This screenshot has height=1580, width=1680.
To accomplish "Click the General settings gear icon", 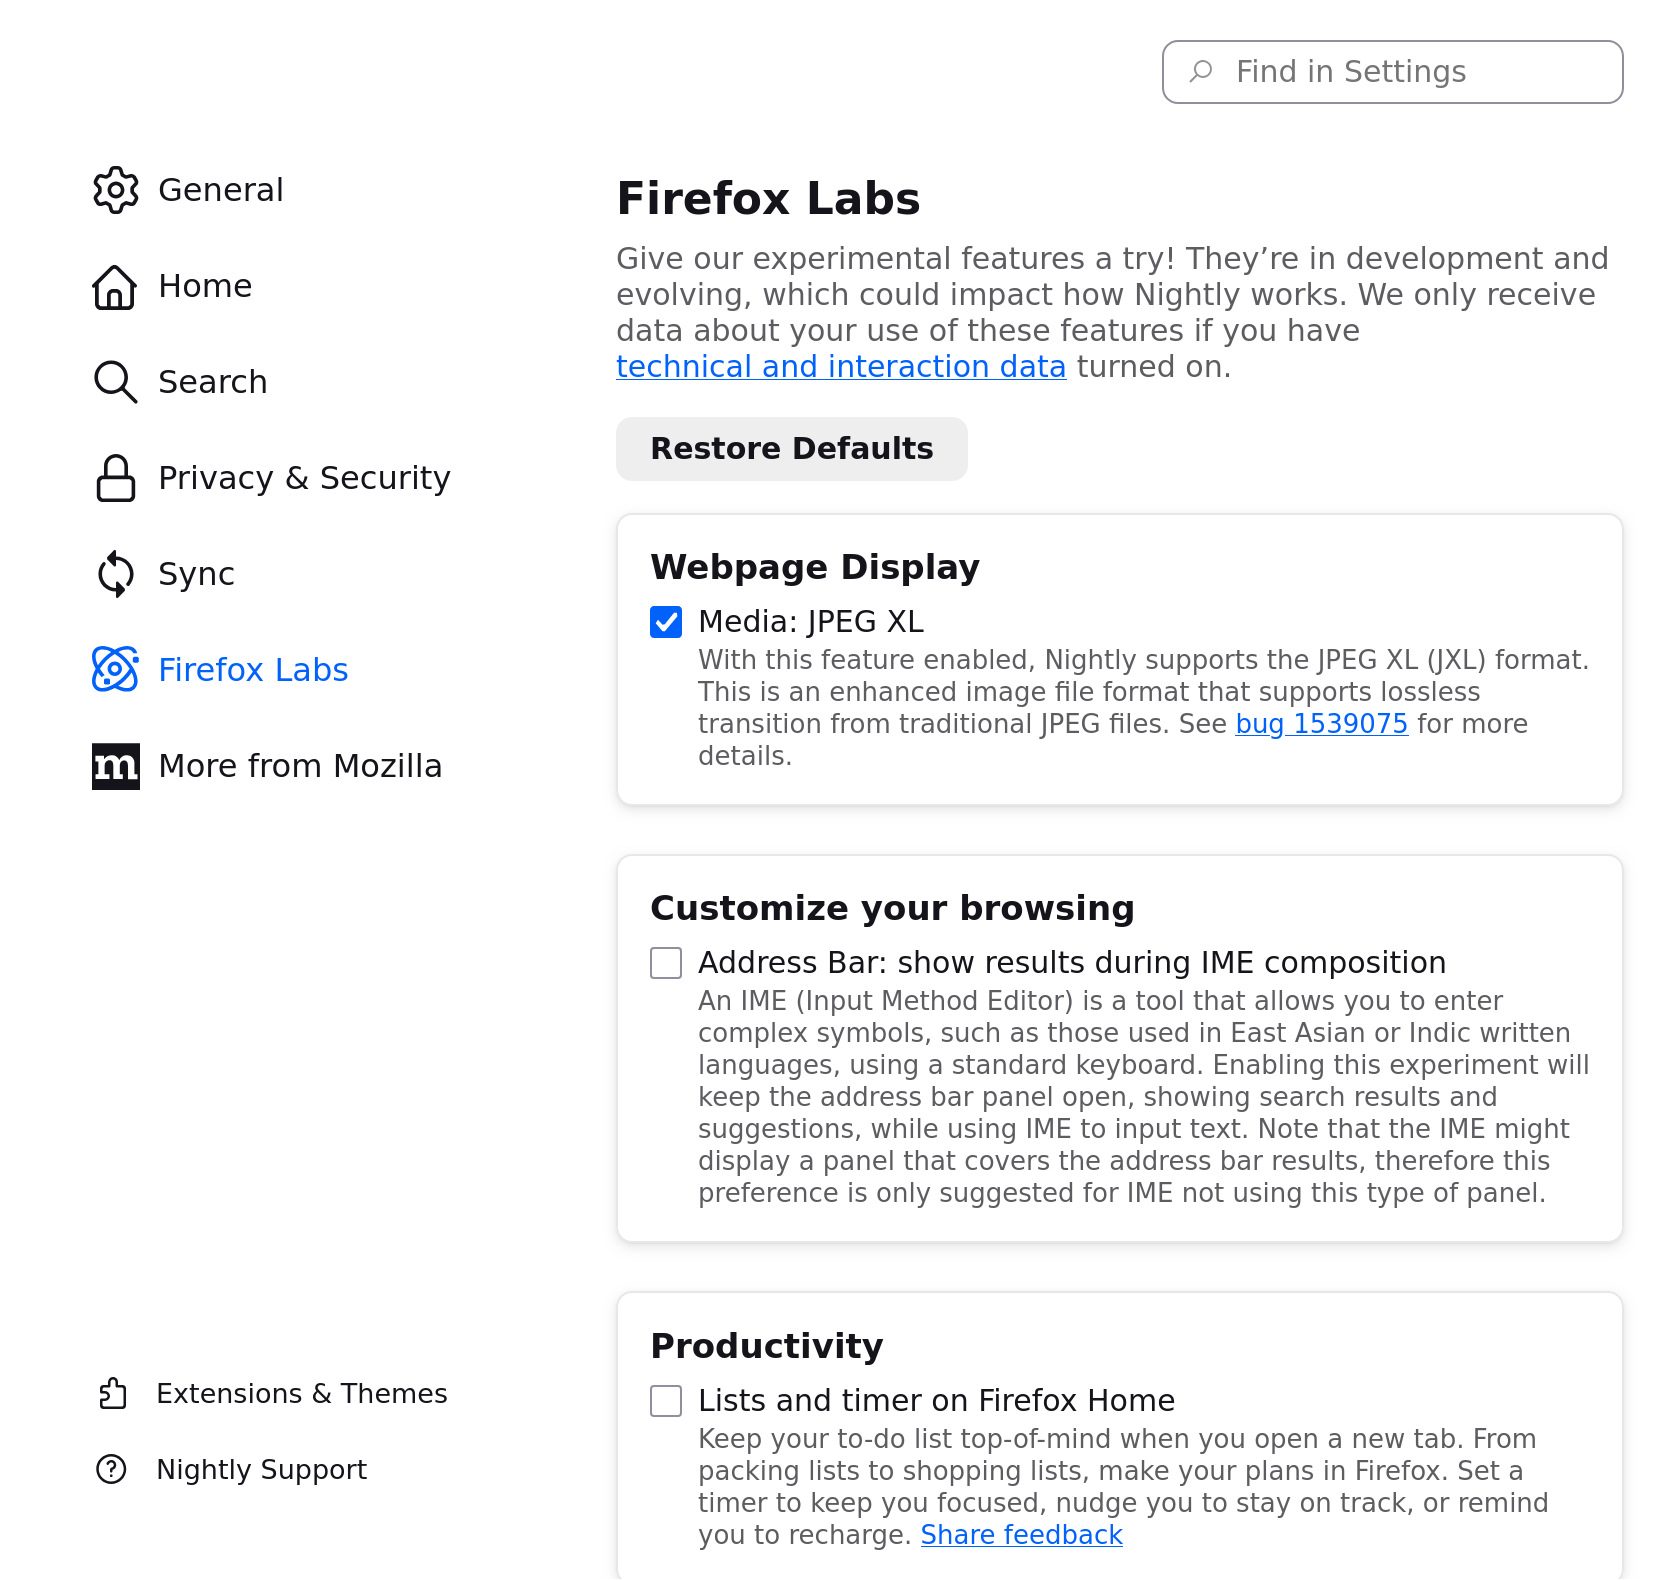I will (x=115, y=190).
